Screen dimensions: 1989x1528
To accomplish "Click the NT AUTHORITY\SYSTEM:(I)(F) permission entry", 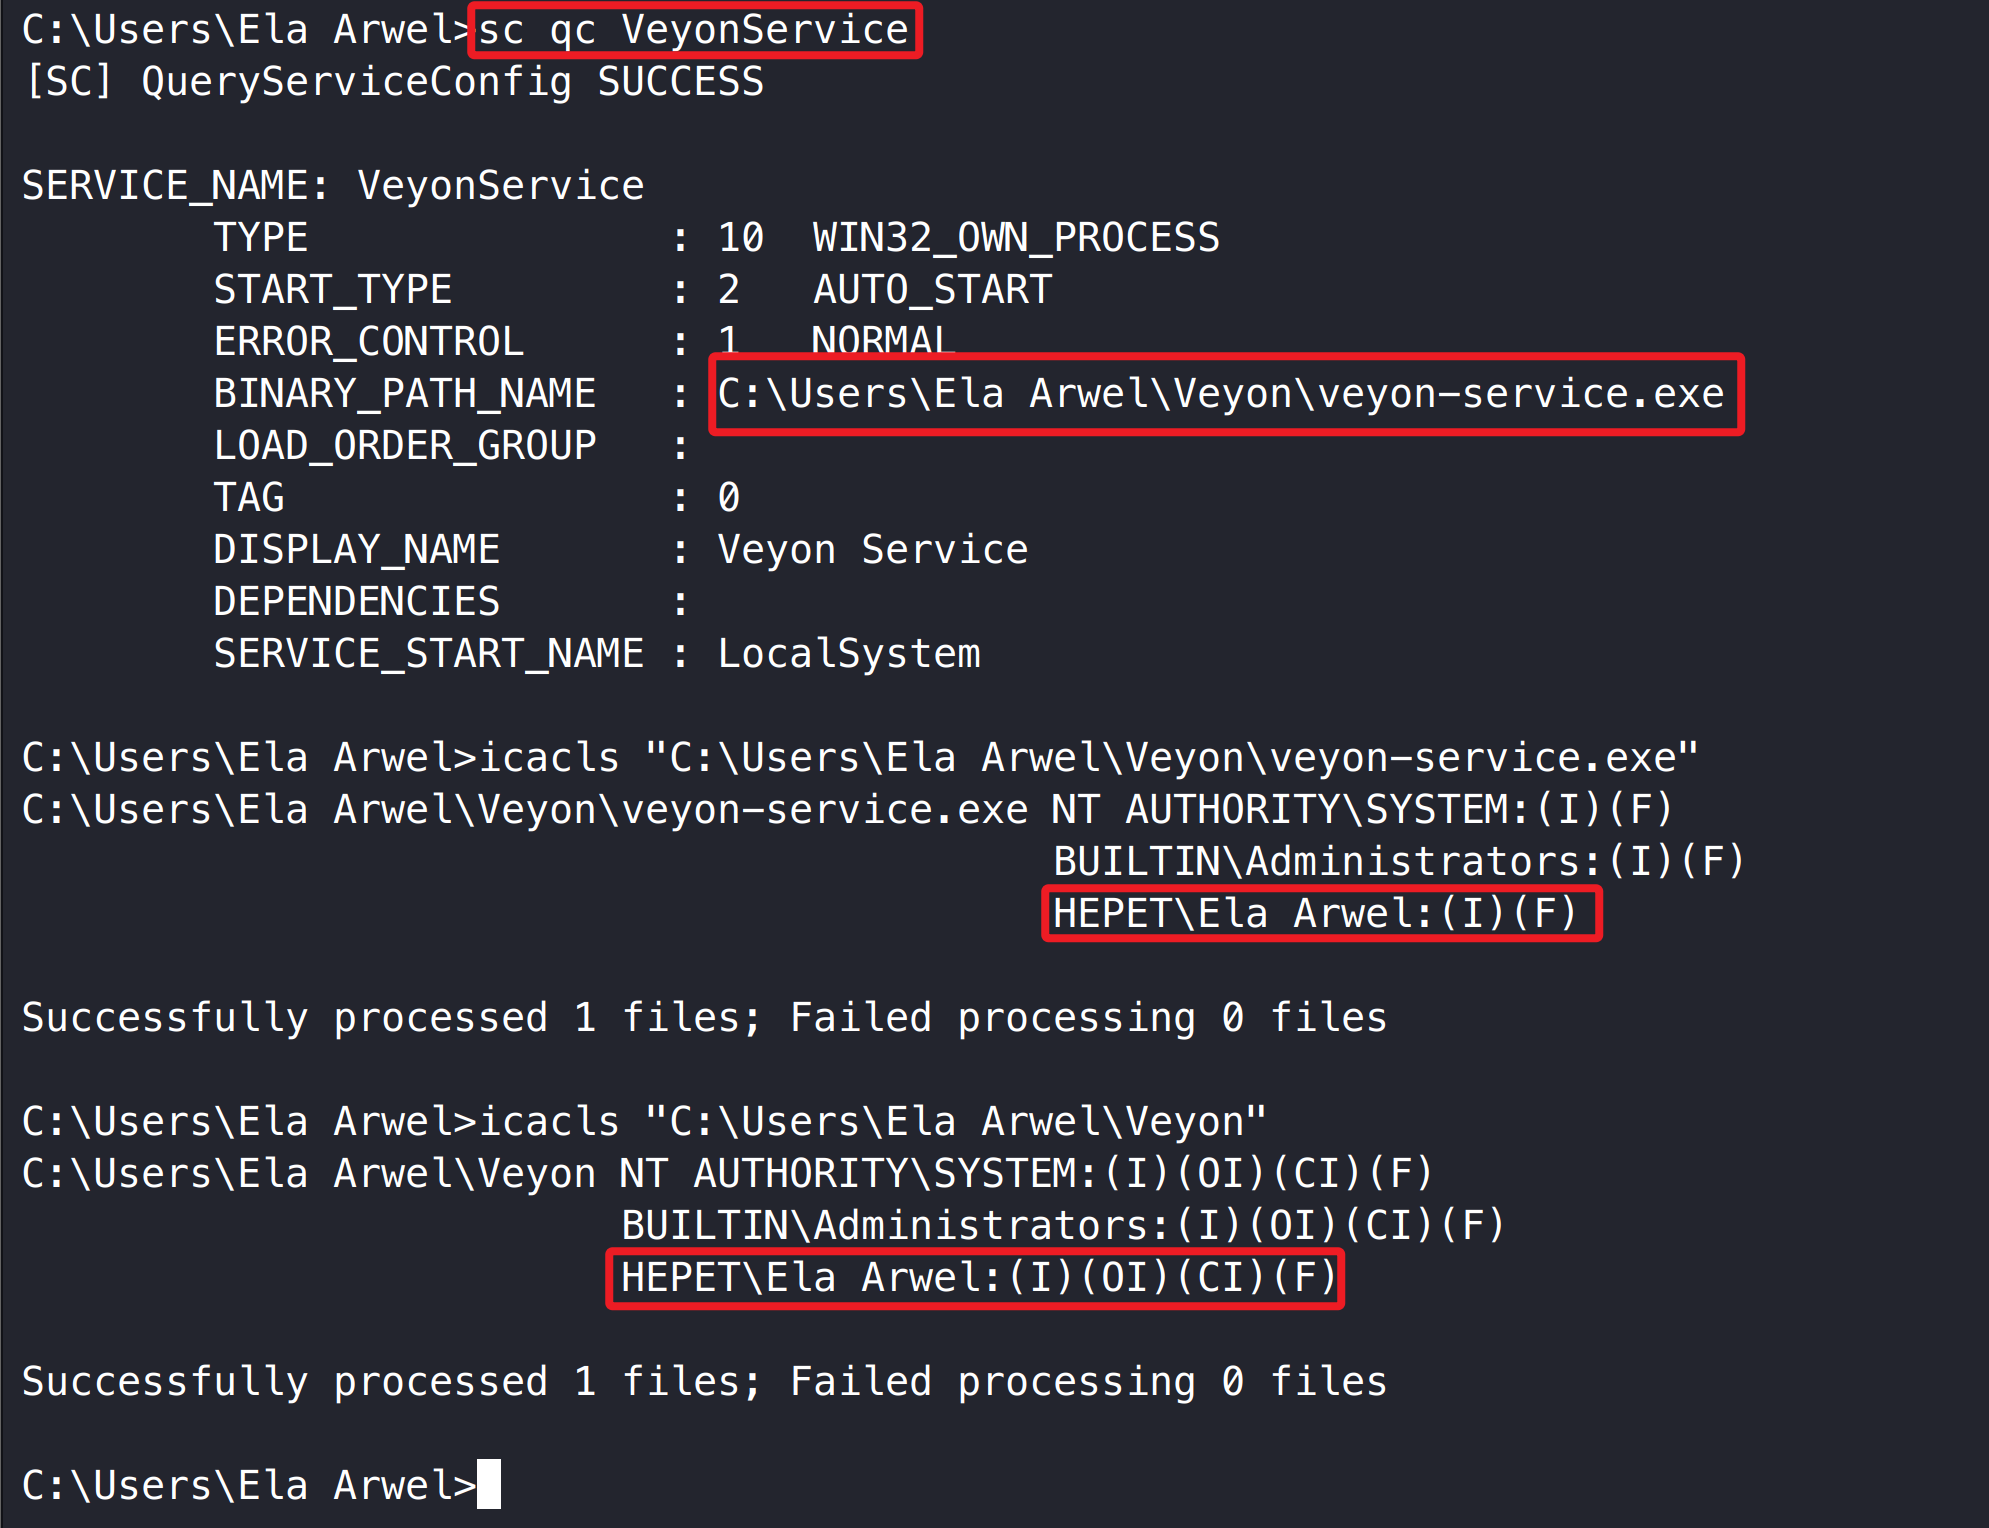I will pos(1362,810).
